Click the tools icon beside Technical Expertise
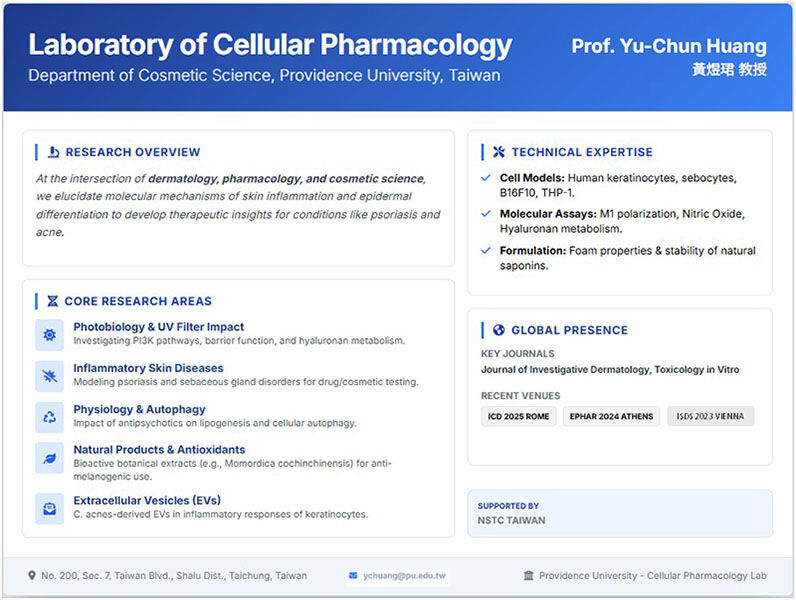Image resolution: width=796 pixels, height=600 pixels. point(499,152)
